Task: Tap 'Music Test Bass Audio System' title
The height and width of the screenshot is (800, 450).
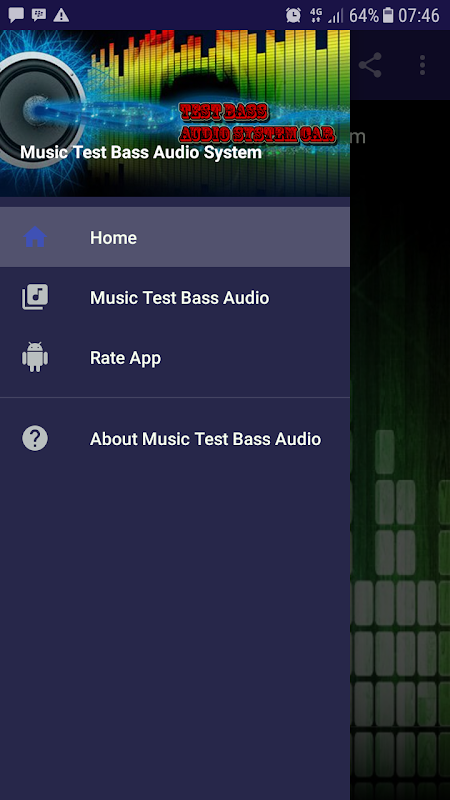Action: [x=141, y=152]
